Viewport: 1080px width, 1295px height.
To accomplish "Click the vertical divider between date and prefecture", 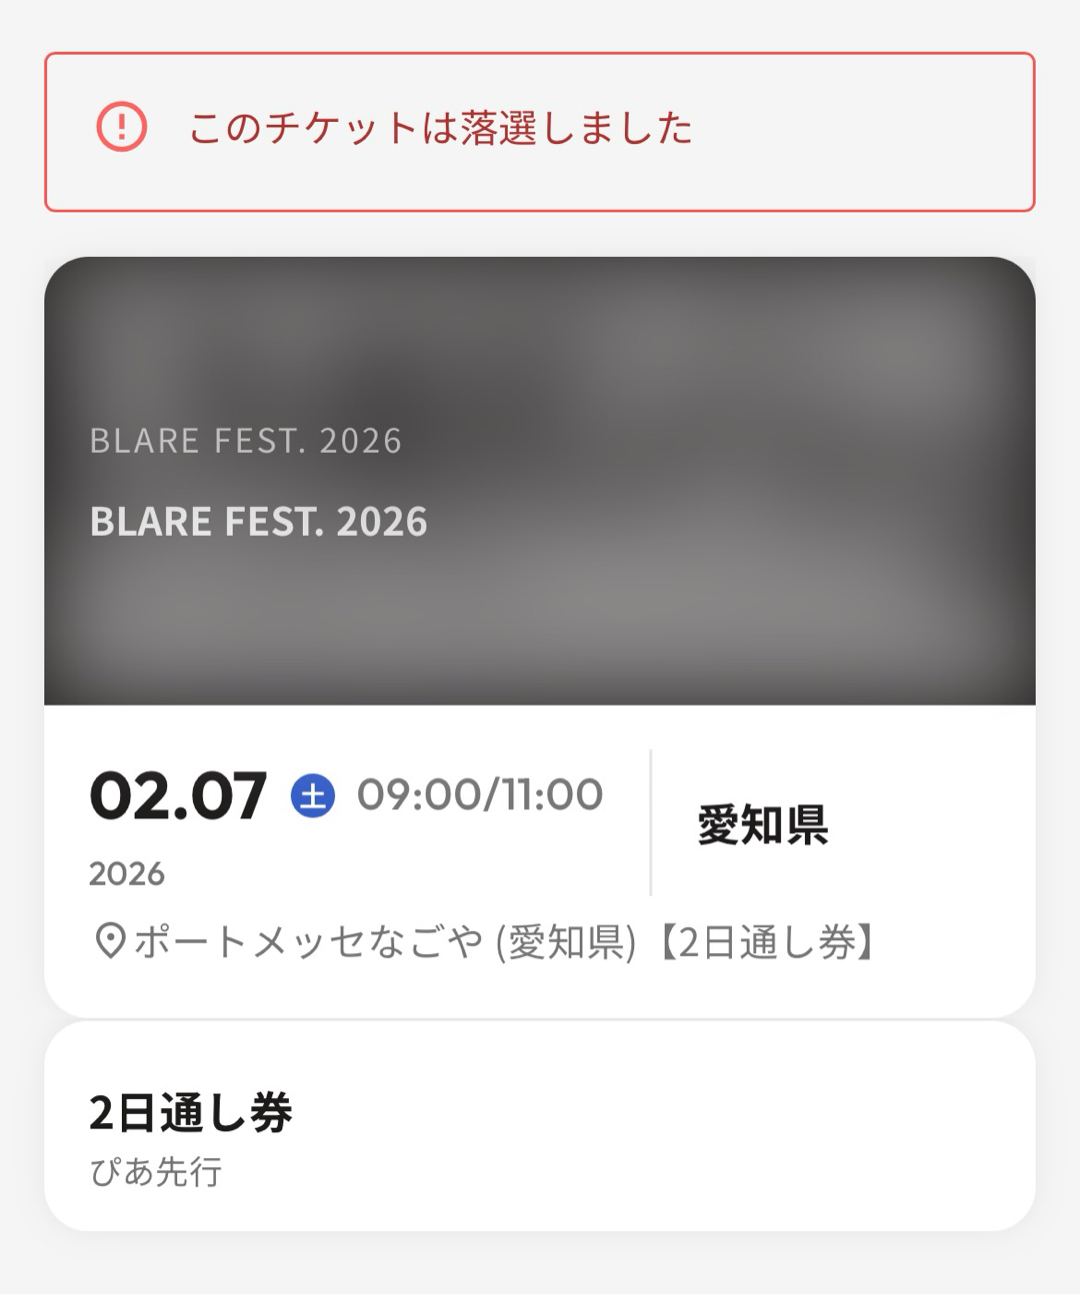I will click(x=651, y=823).
